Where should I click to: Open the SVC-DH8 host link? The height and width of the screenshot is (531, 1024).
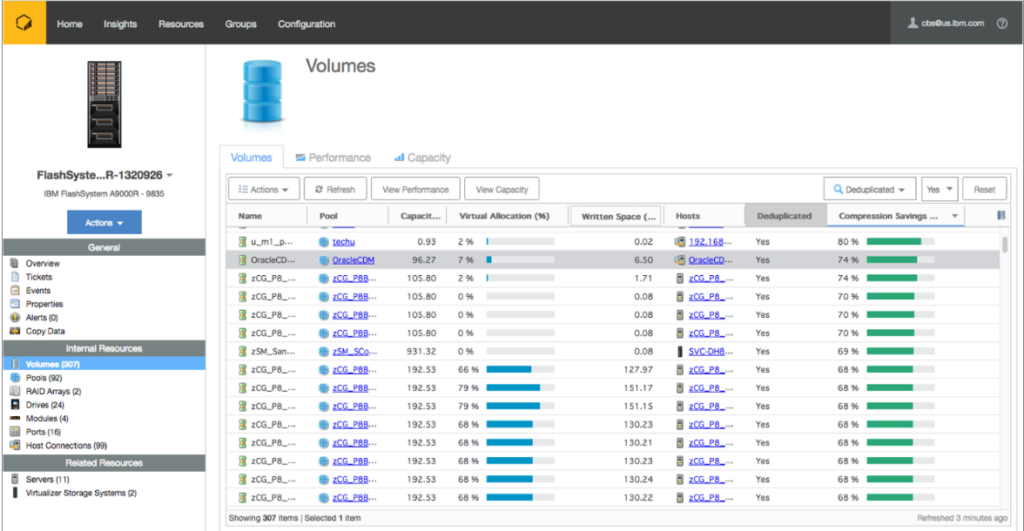point(707,351)
